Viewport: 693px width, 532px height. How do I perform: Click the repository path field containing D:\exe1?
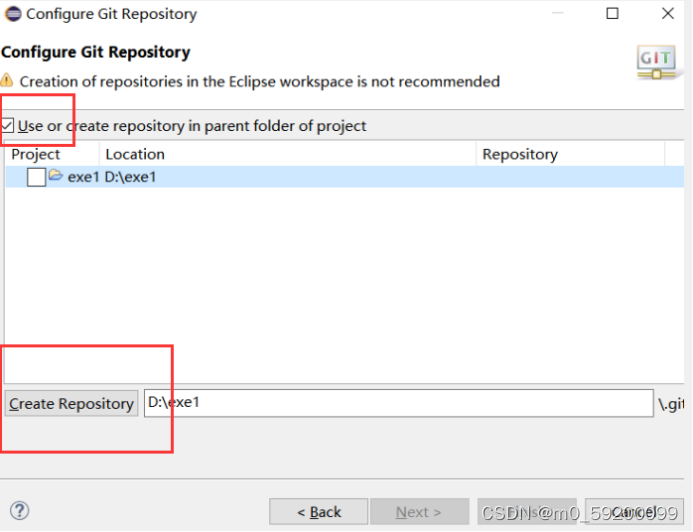399,403
